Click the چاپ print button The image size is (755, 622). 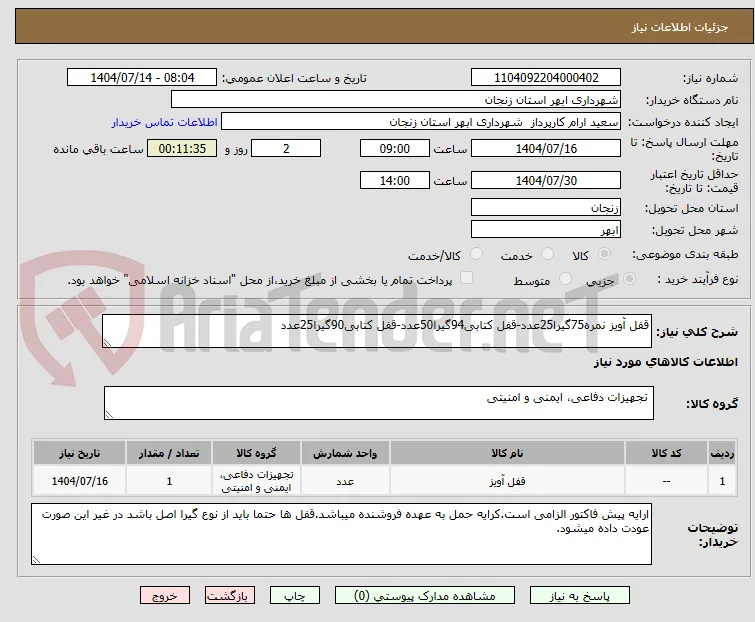tap(295, 596)
